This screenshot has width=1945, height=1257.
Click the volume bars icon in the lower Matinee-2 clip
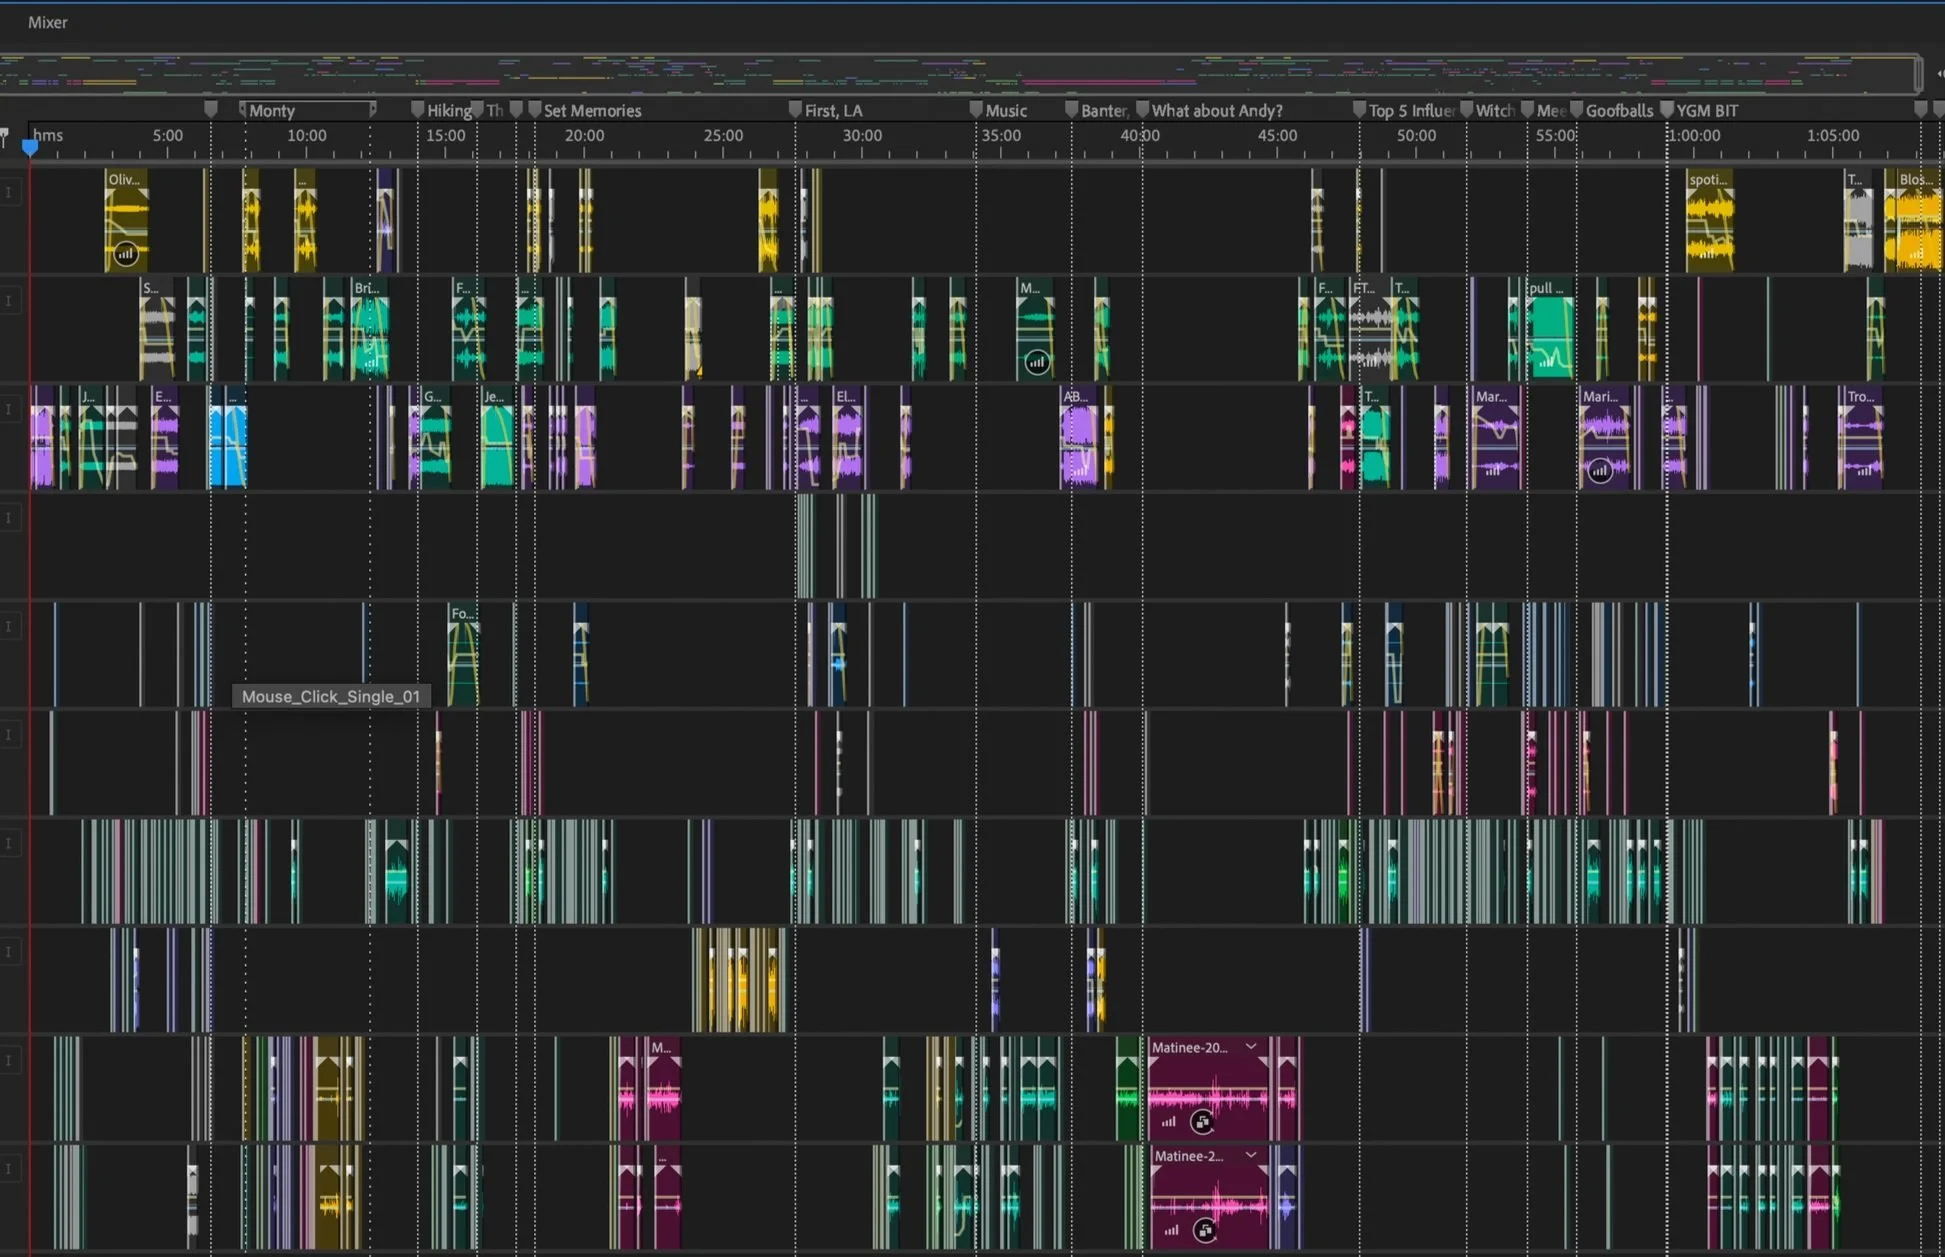1171,1230
